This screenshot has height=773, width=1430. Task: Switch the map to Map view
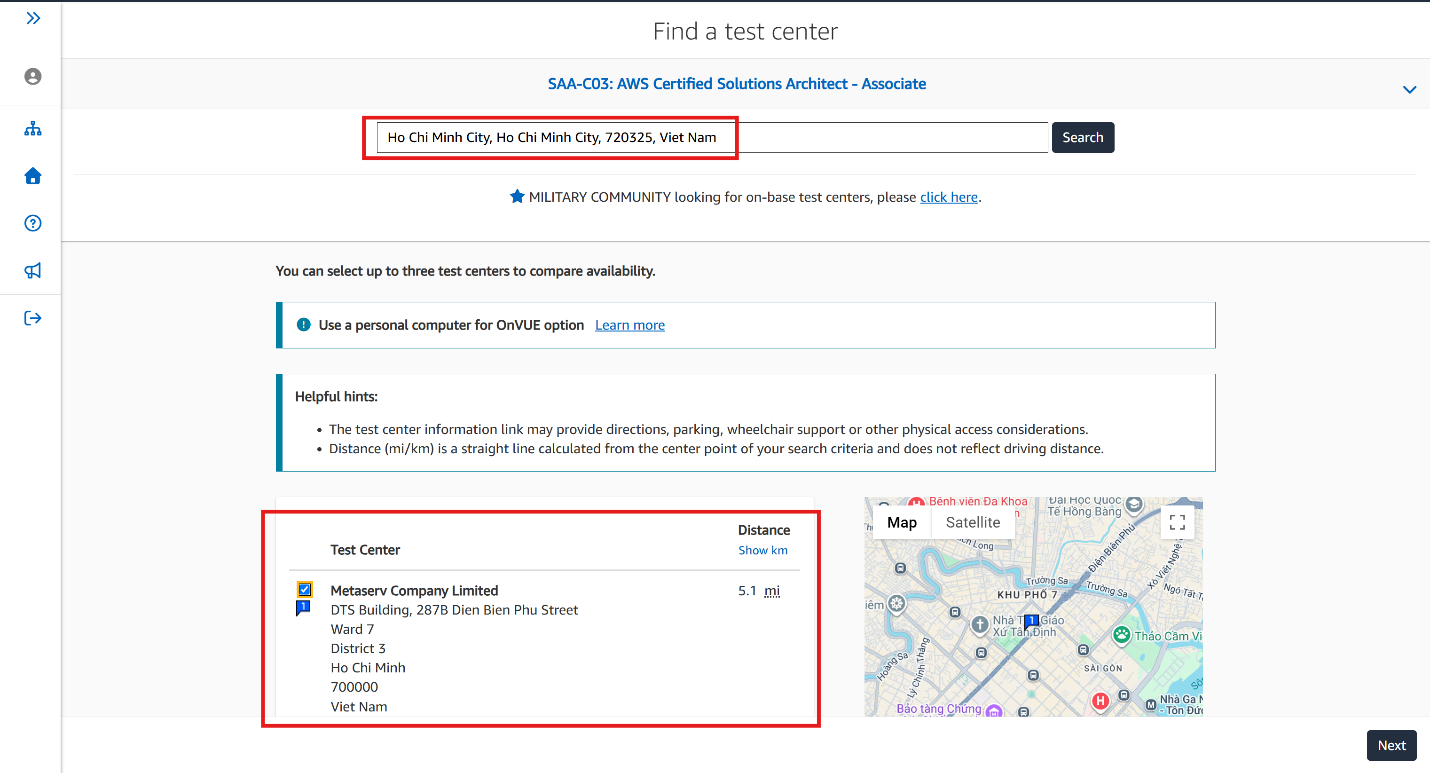click(x=902, y=522)
